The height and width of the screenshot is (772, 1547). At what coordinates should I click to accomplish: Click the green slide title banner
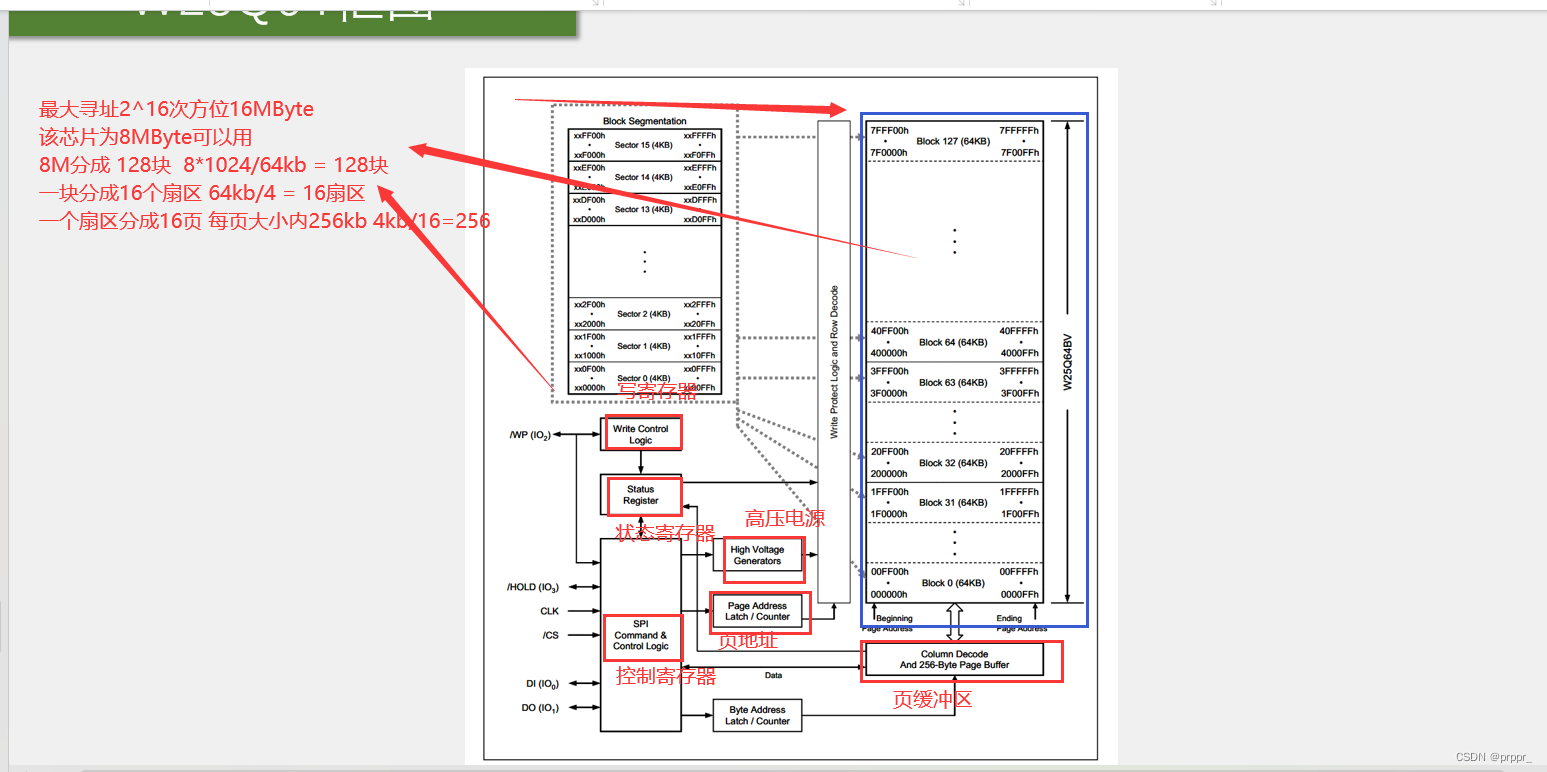(290, 20)
